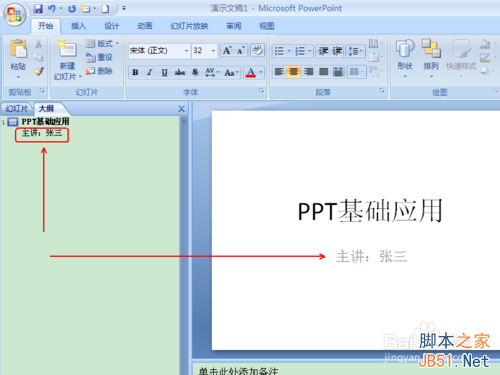Screen dimensions: 500x375
Task: Open the 剪贴板 dialog launcher
Action: [x=42, y=91]
